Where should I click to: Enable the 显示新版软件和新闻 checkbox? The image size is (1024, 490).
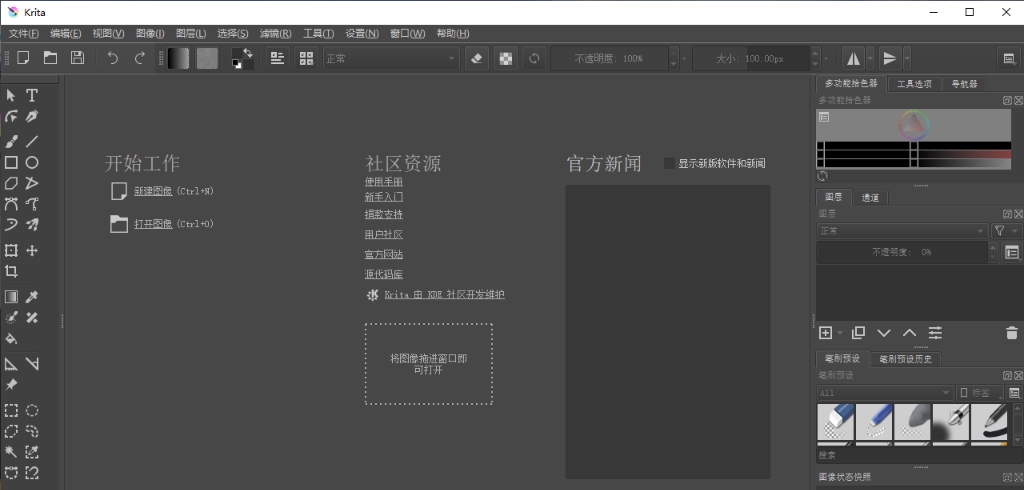click(670, 163)
